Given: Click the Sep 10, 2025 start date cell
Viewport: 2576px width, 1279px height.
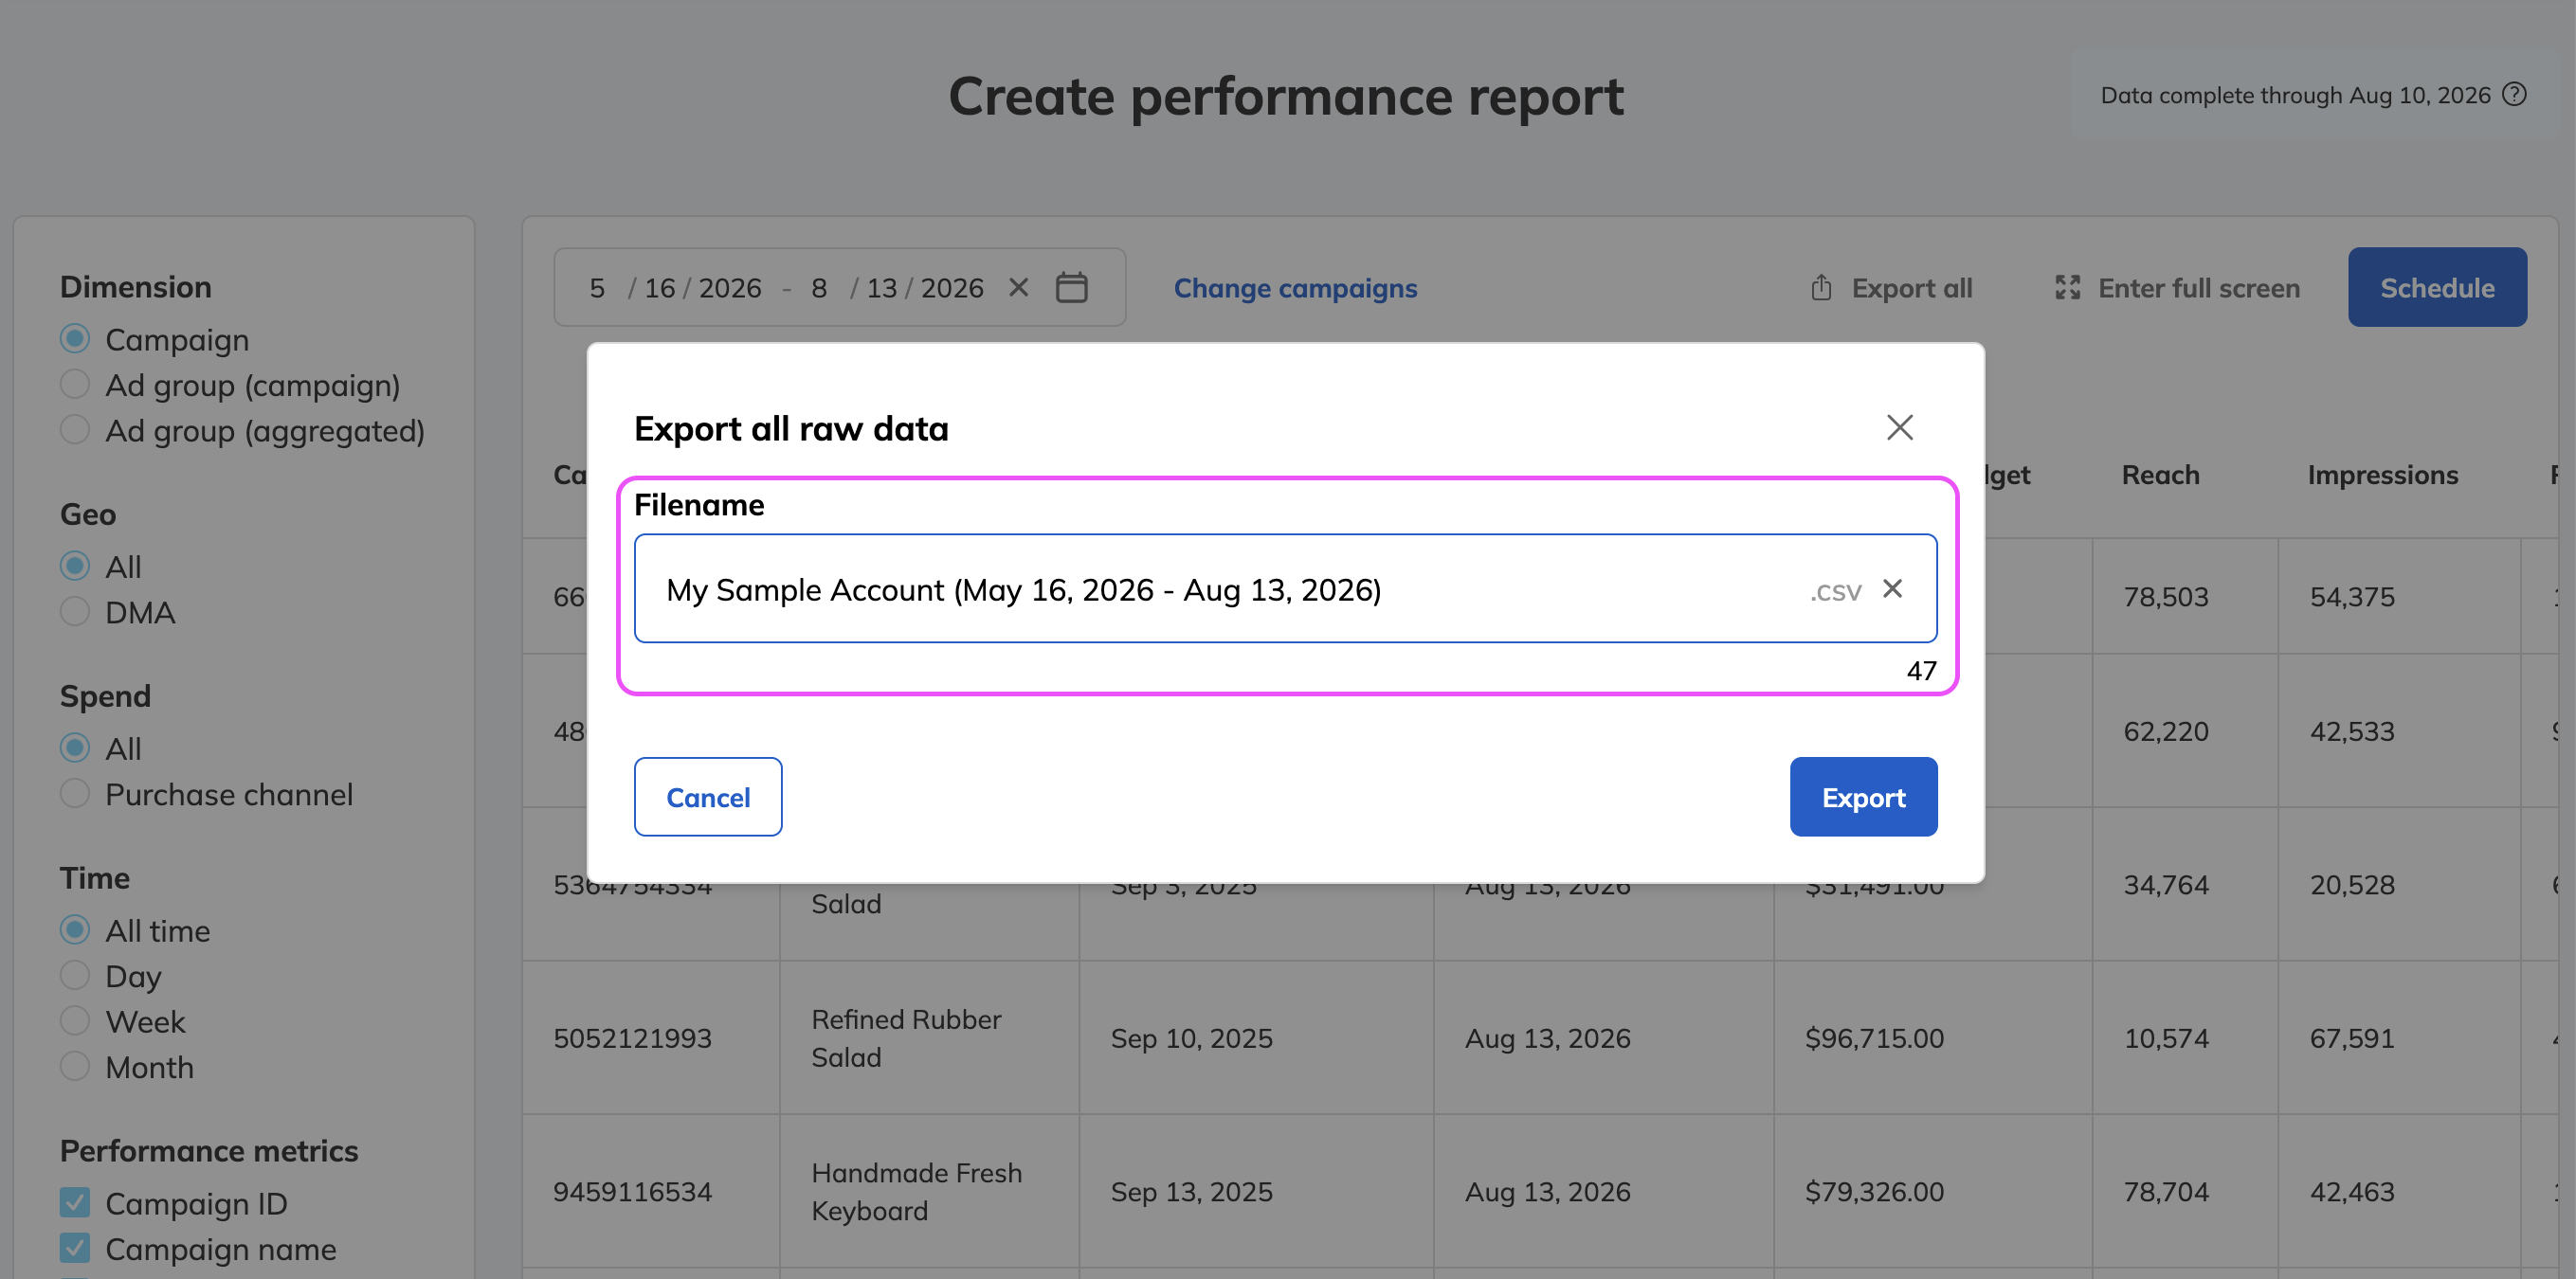Looking at the screenshot, I should point(1191,1038).
